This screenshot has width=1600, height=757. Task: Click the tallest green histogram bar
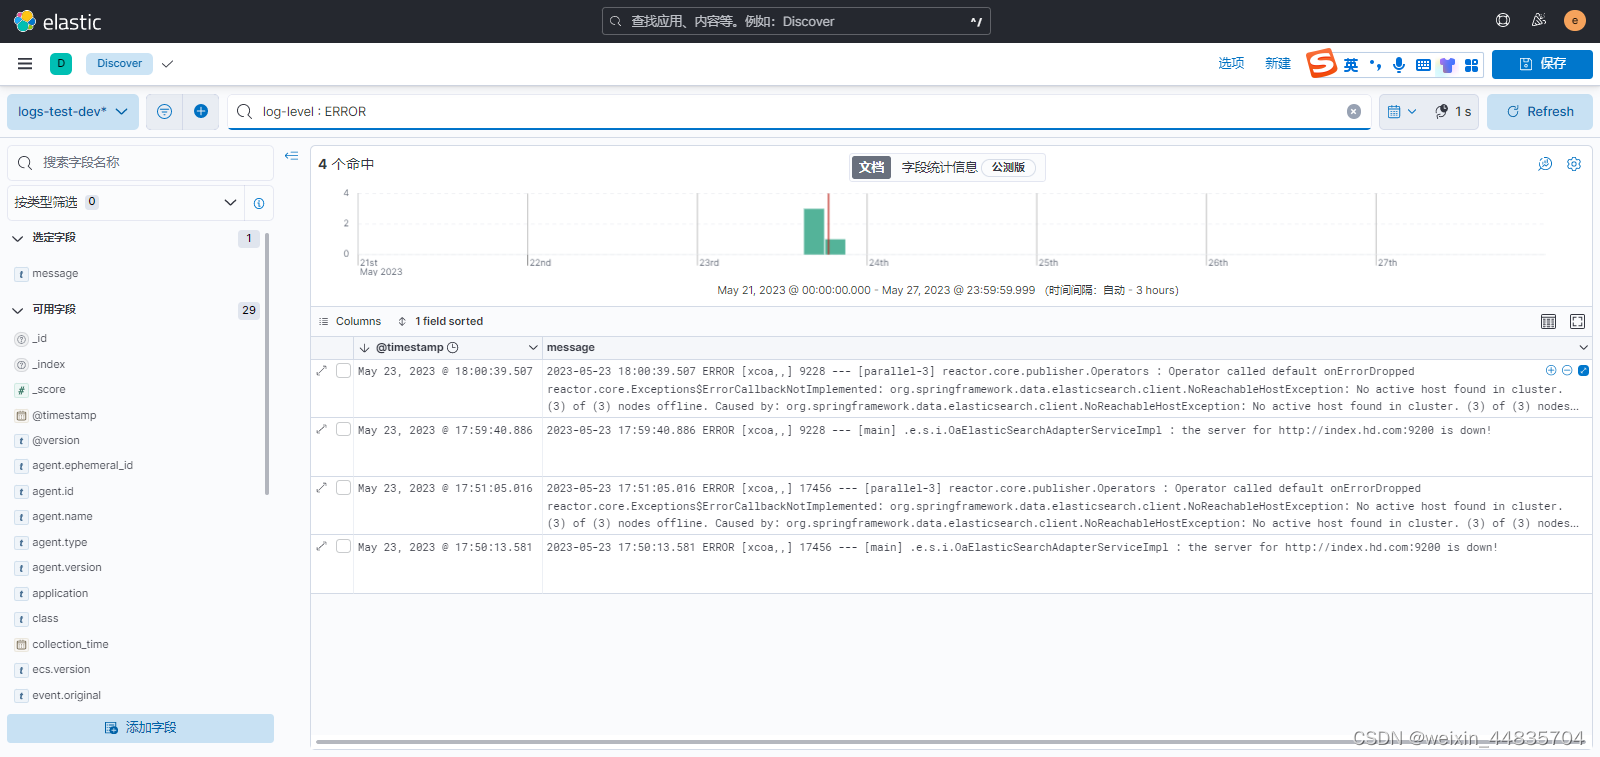click(x=814, y=231)
